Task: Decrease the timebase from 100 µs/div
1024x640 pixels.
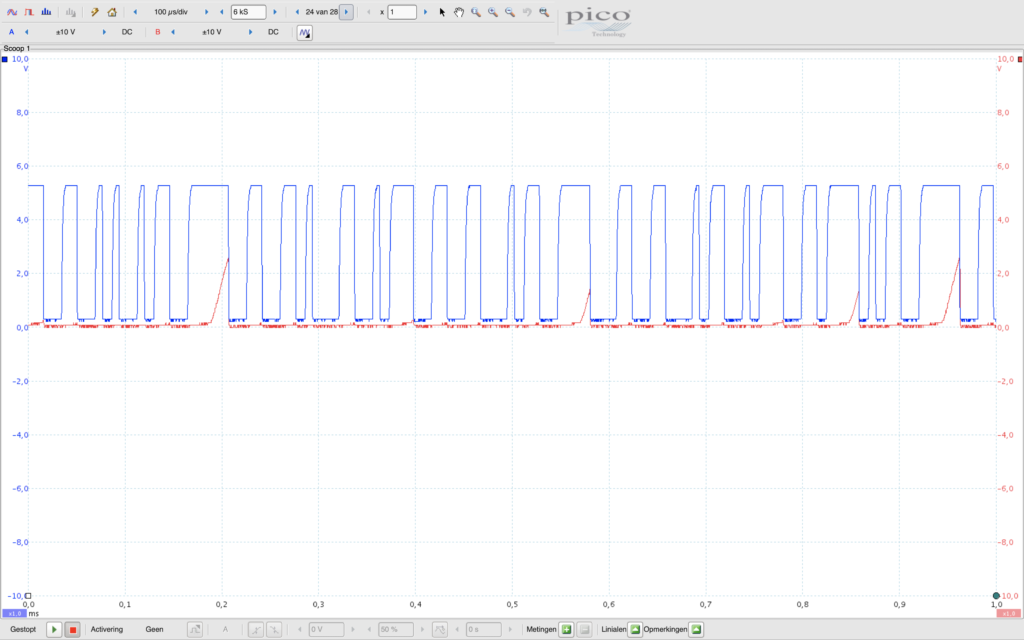Action: 135,12
